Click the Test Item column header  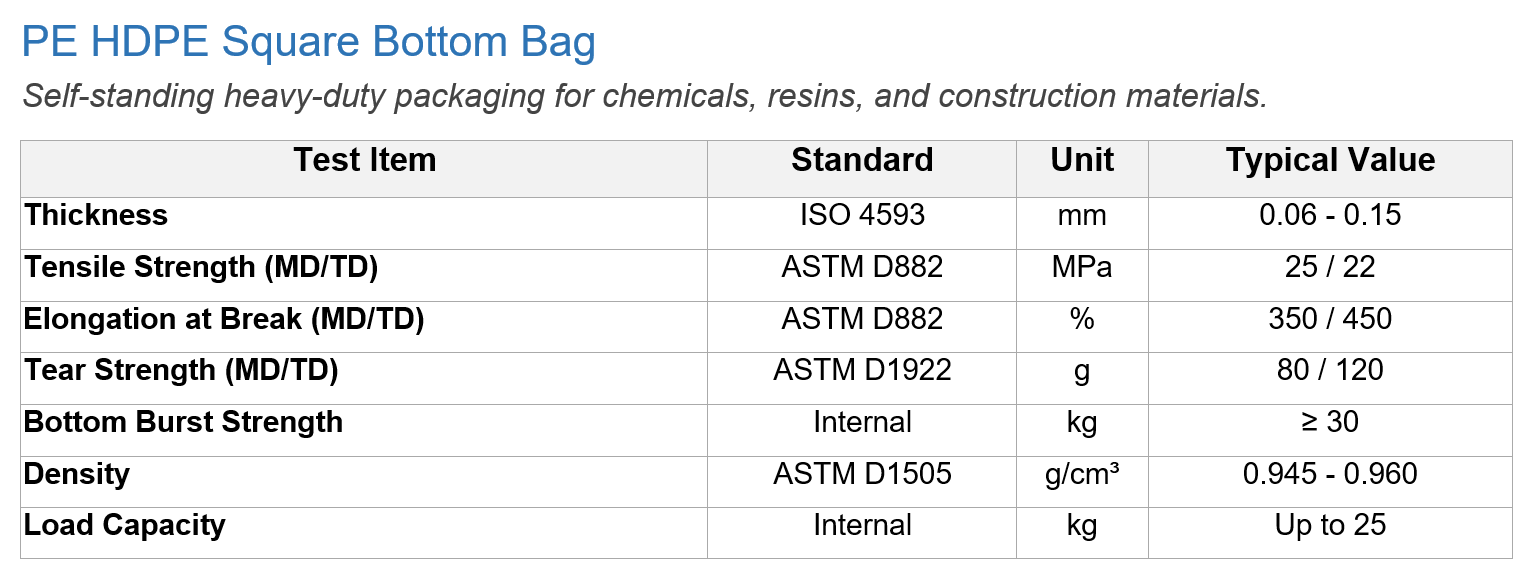pyautogui.click(x=364, y=160)
